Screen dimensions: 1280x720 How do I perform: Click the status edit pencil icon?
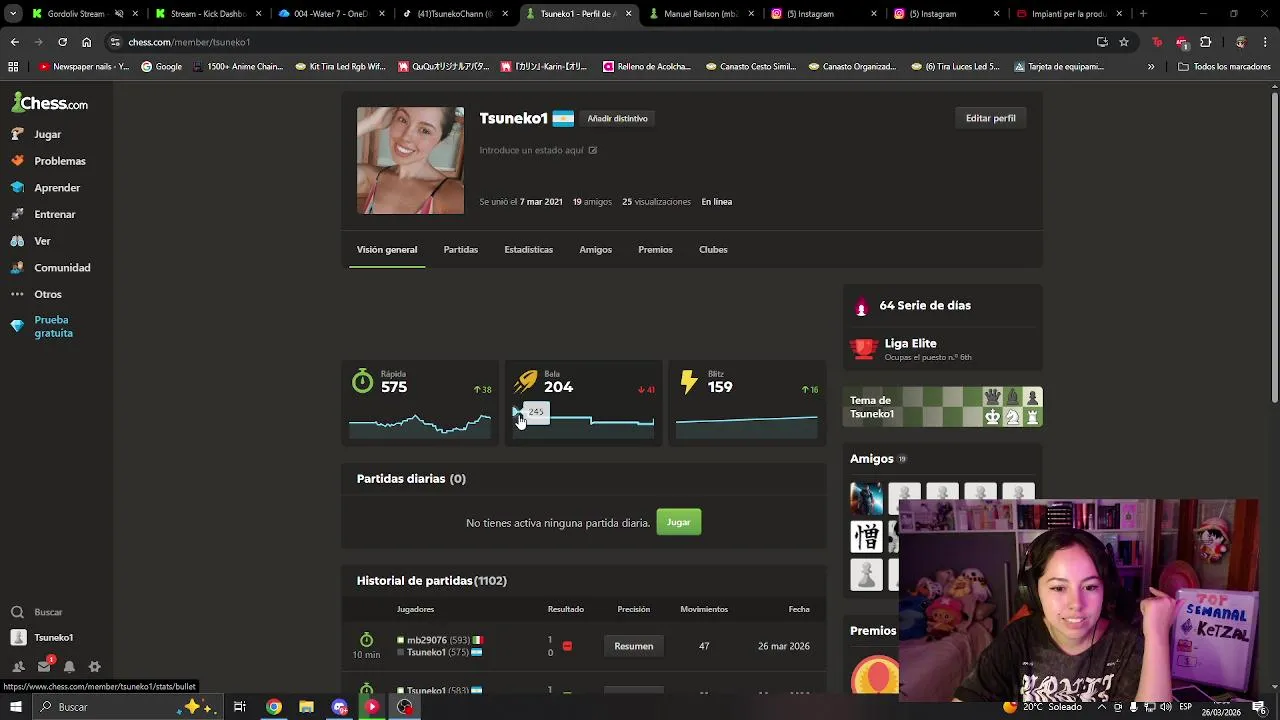click(x=592, y=150)
